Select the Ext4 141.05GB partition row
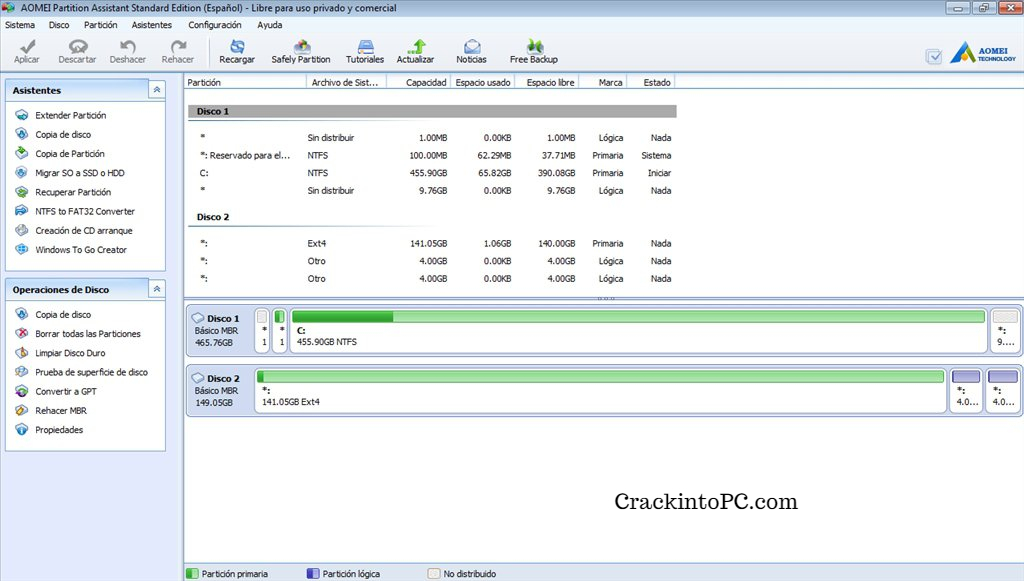 (432, 243)
